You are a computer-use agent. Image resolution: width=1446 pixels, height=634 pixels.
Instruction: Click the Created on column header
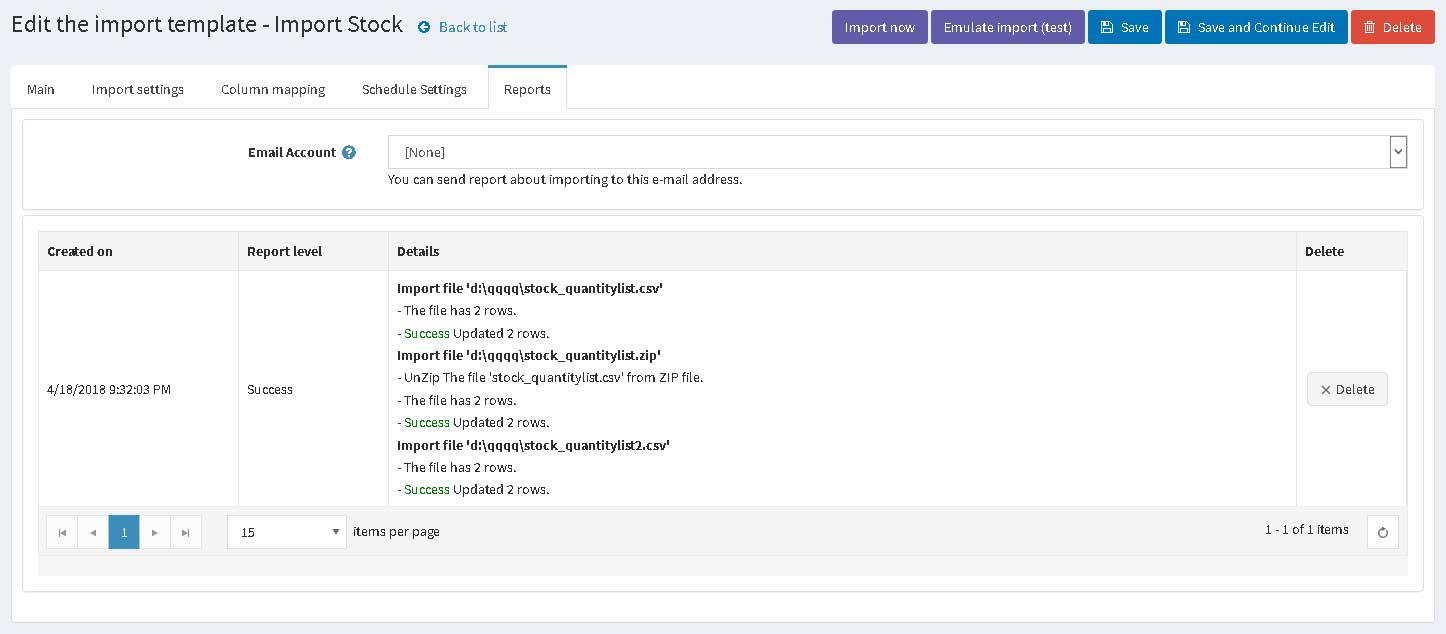139,251
